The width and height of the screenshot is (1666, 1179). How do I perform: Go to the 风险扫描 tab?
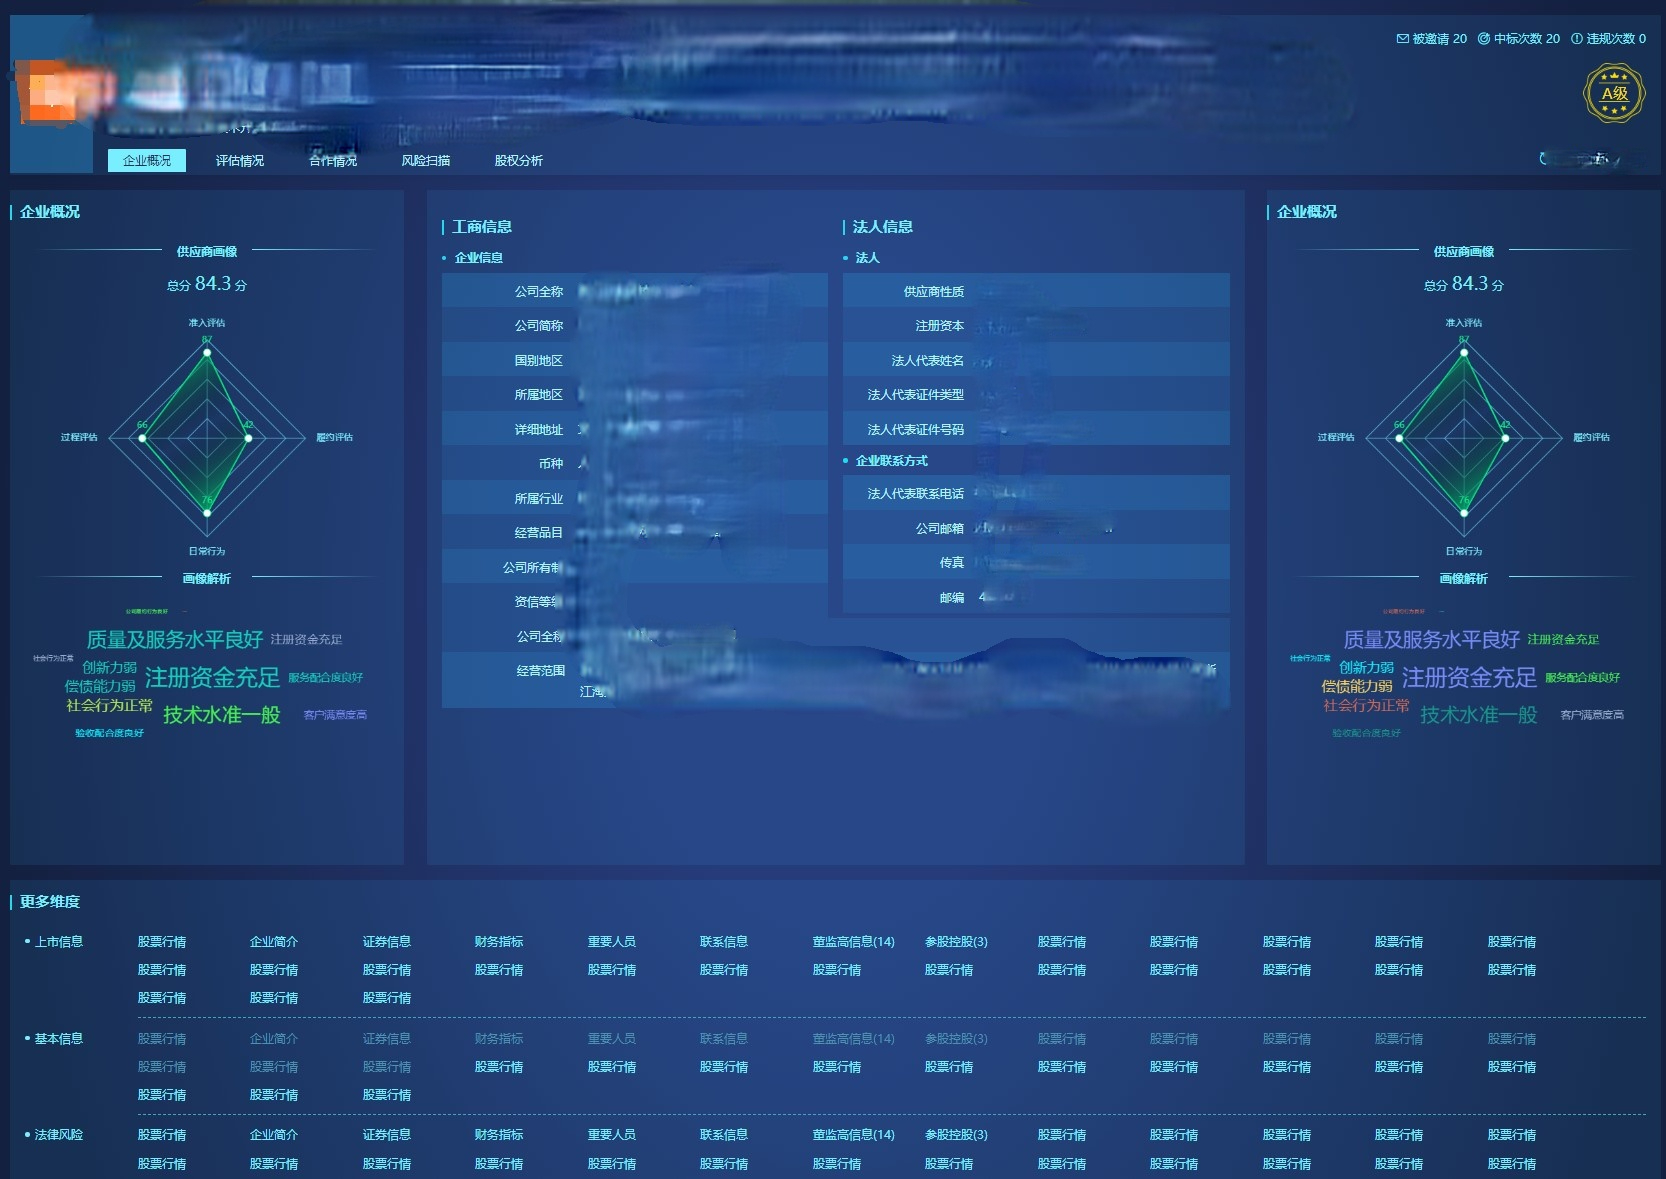point(426,160)
